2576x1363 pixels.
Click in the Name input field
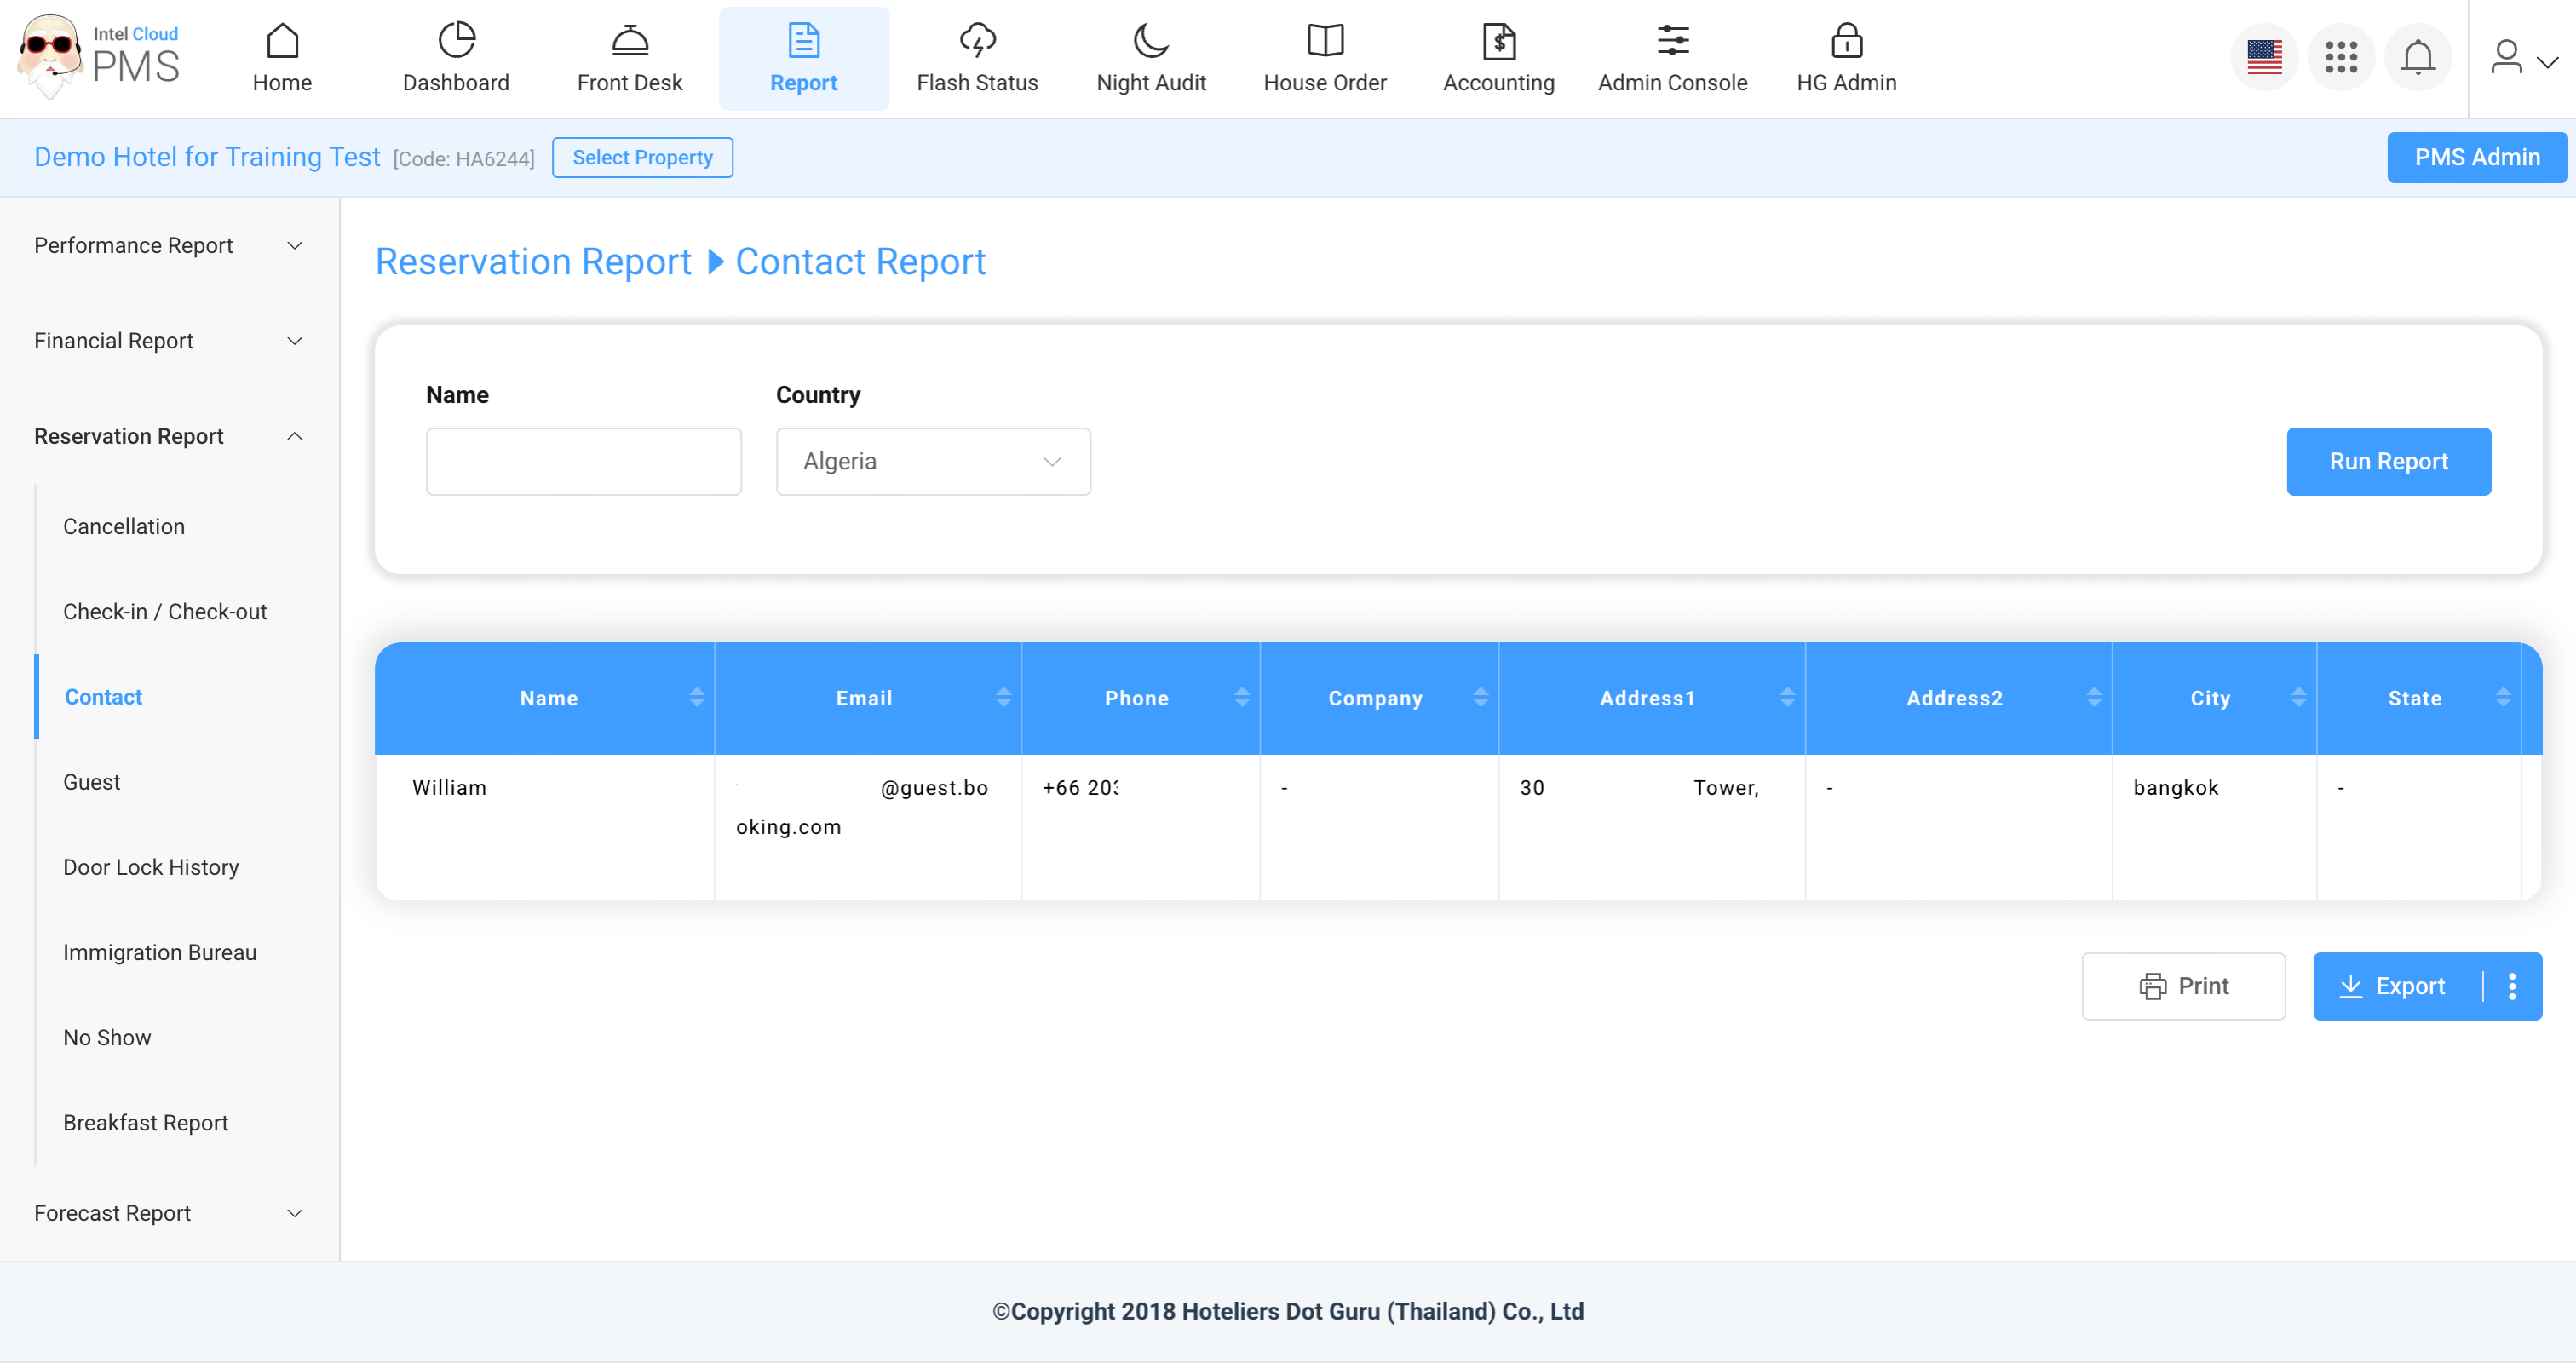tap(583, 462)
